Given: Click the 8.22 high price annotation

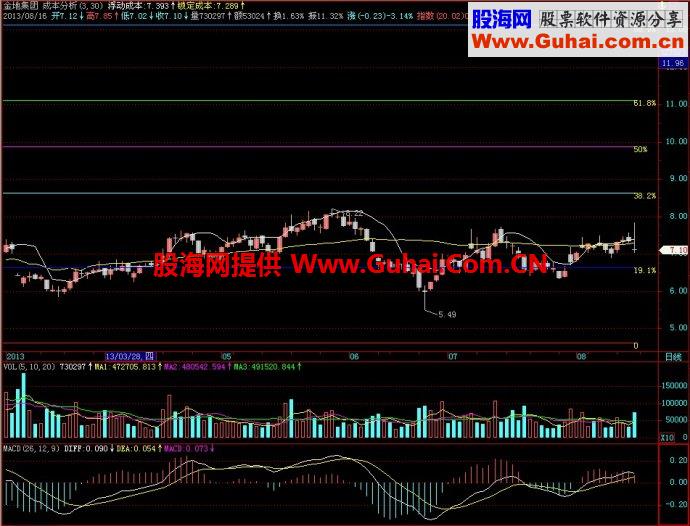Looking at the screenshot, I should click(354, 213).
